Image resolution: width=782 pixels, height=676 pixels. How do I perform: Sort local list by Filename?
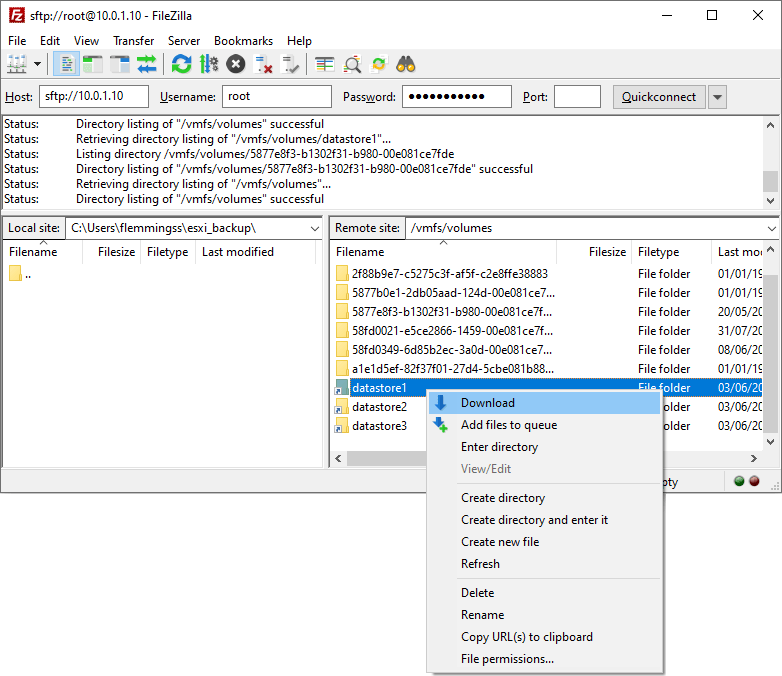(x=33, y=252)
